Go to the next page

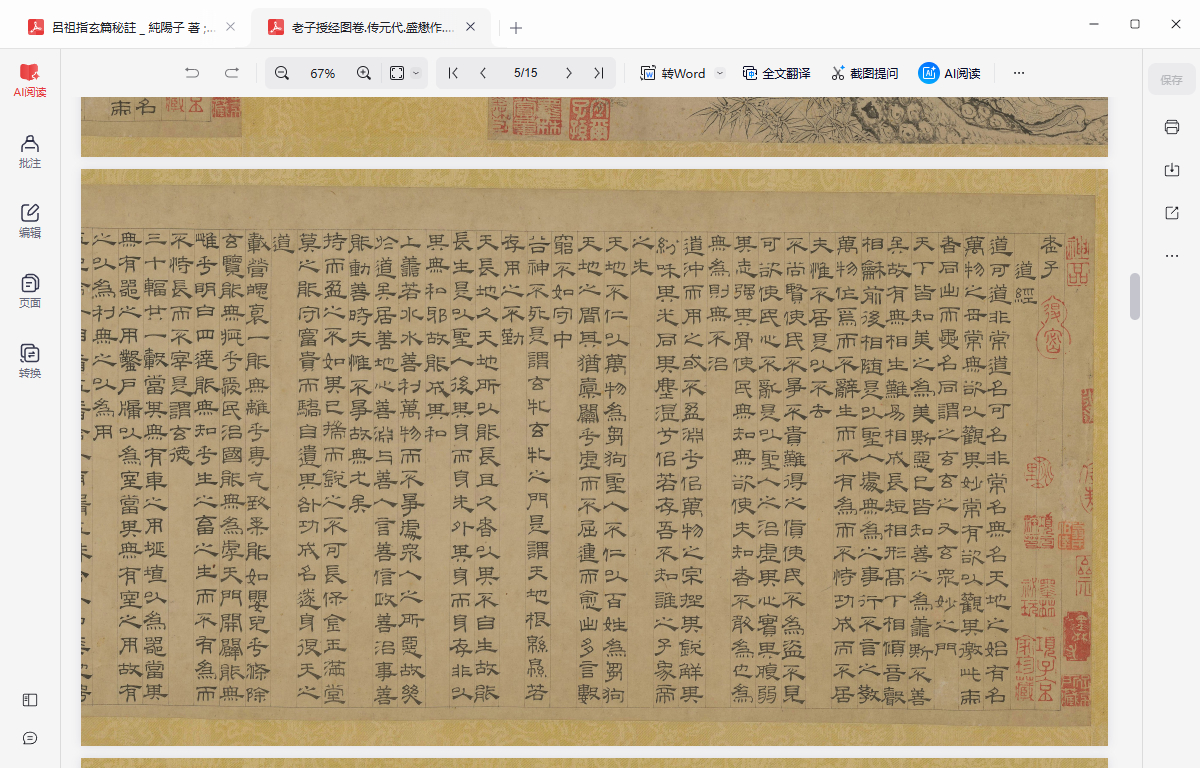568,73
